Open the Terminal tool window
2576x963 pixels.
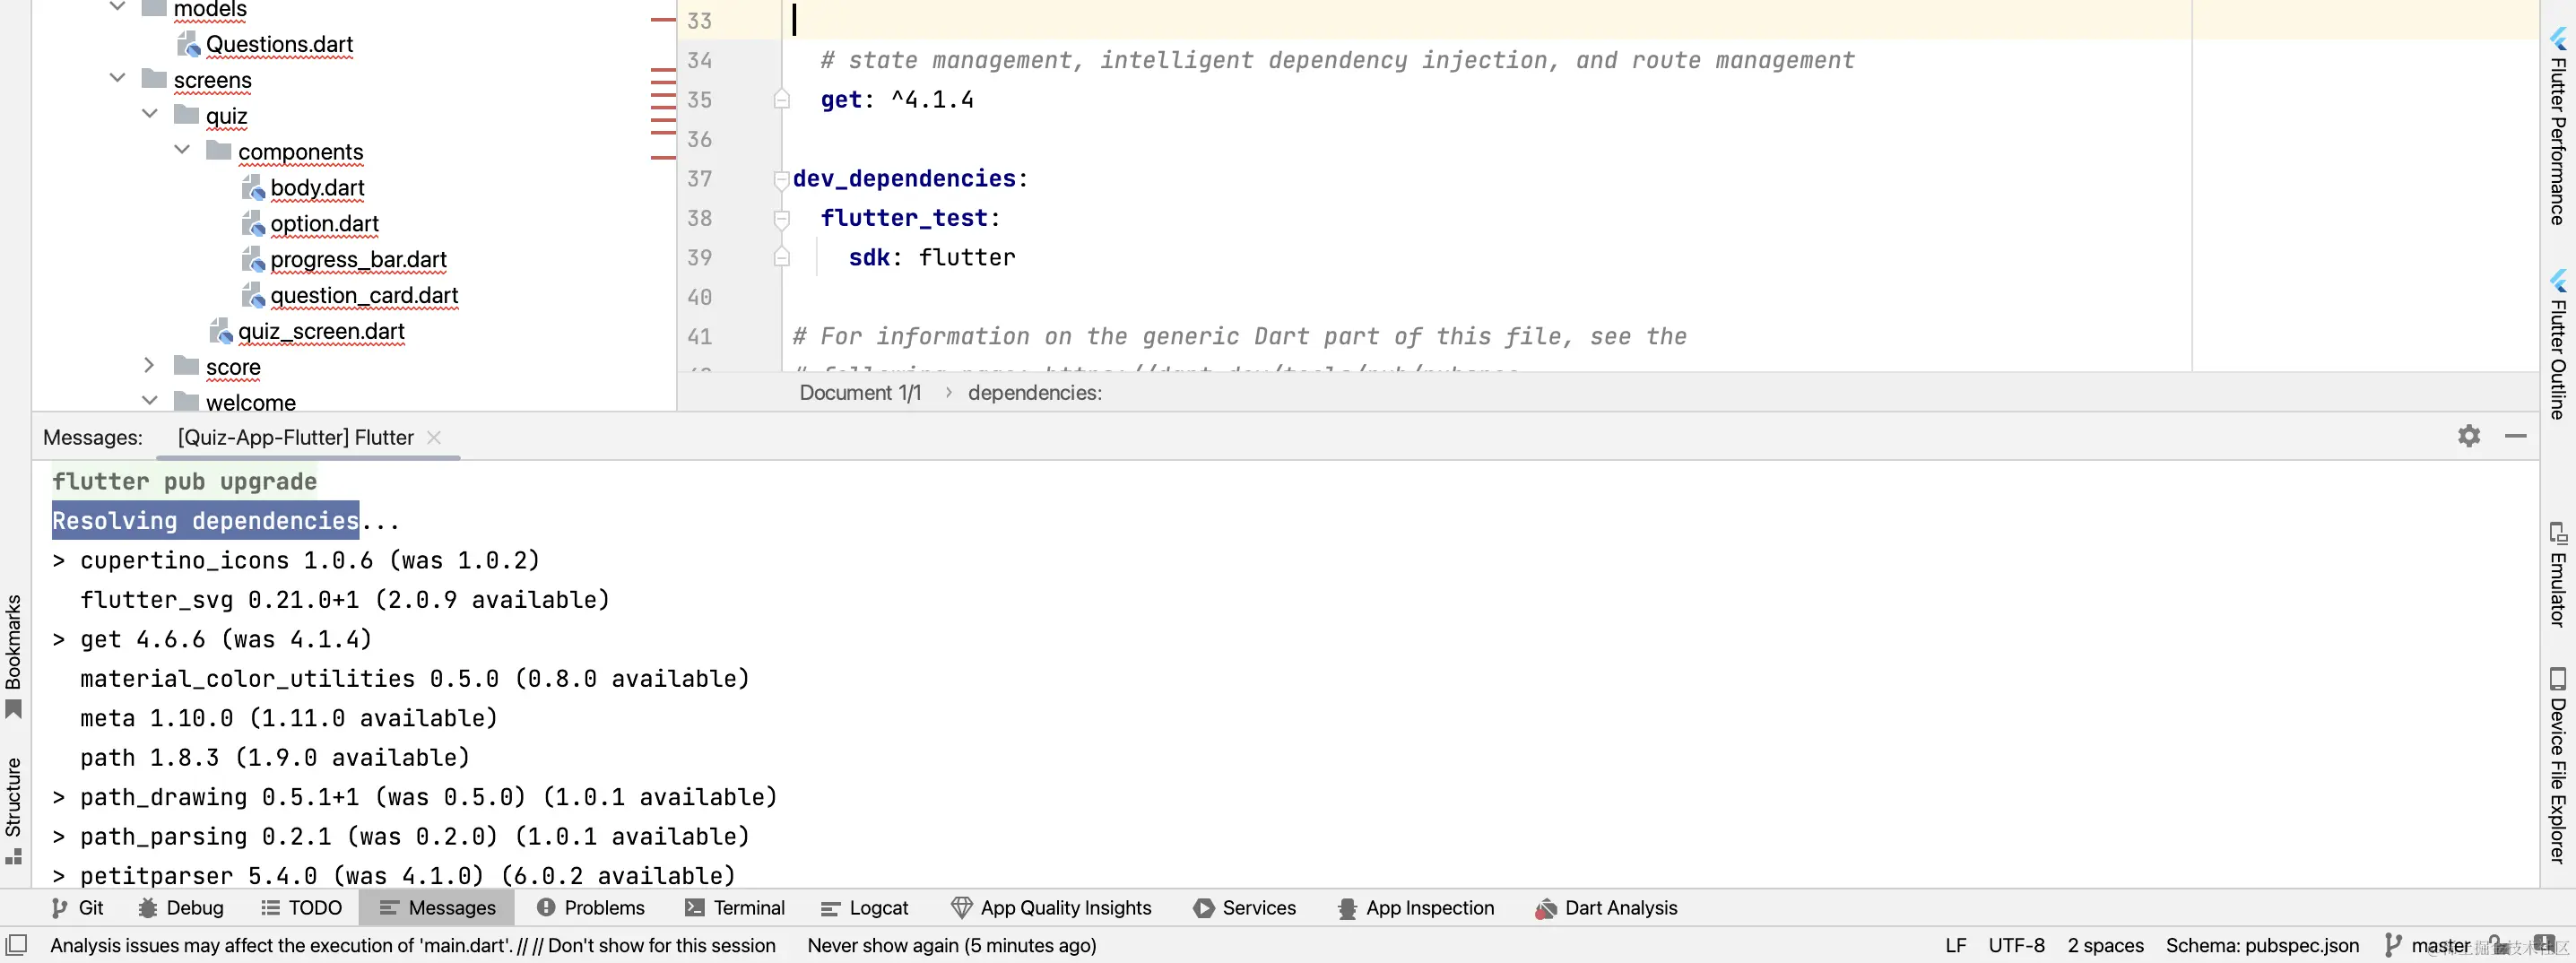pyautogui.click(x=735, y=908)
